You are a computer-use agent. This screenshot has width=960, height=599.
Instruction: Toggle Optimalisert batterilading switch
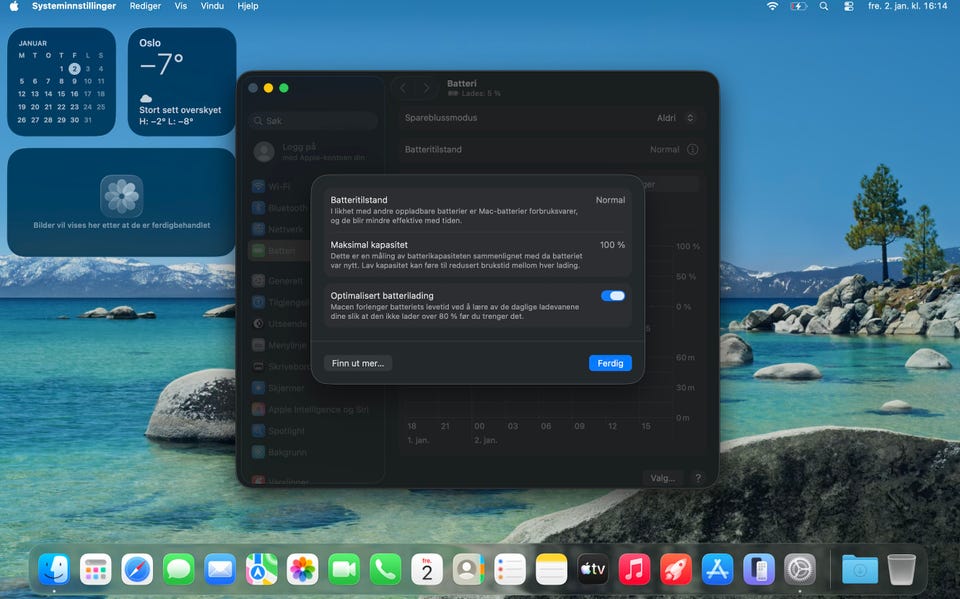point(613,296)
